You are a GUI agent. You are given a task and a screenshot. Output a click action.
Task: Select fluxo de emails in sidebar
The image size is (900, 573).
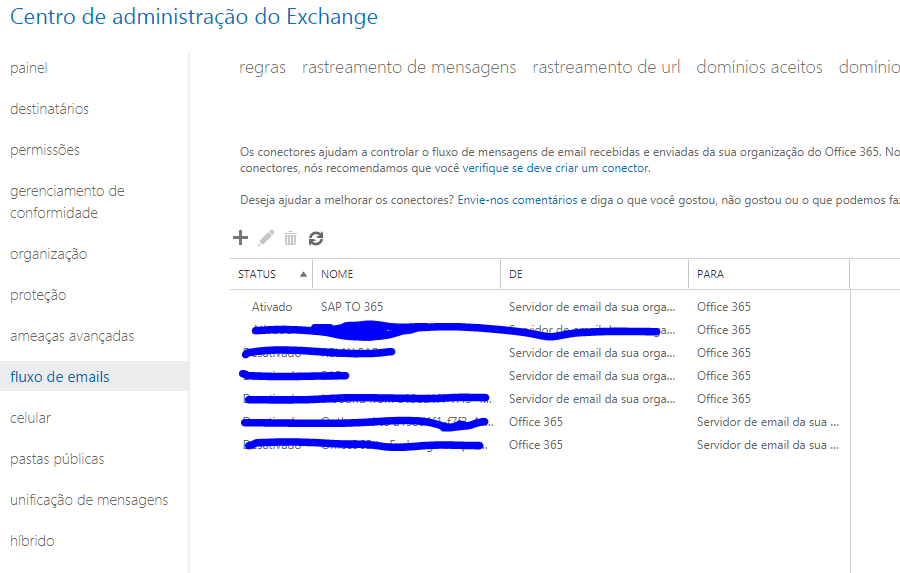[x=94, y=376]
